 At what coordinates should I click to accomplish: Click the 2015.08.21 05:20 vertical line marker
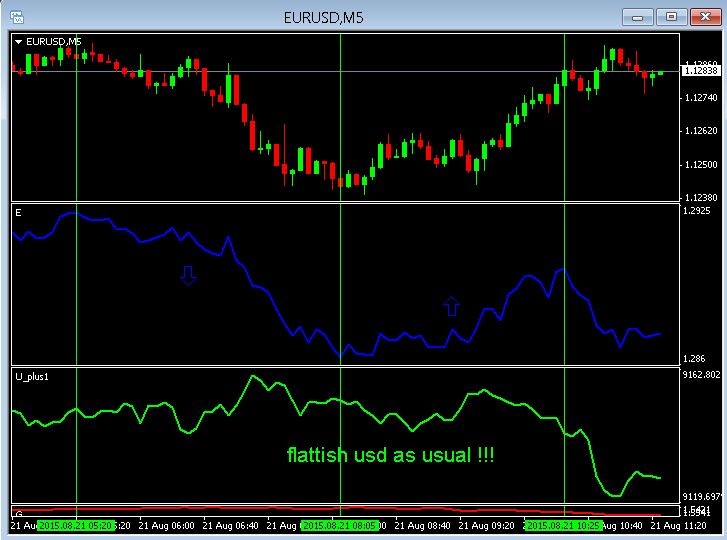click(76, 526)
